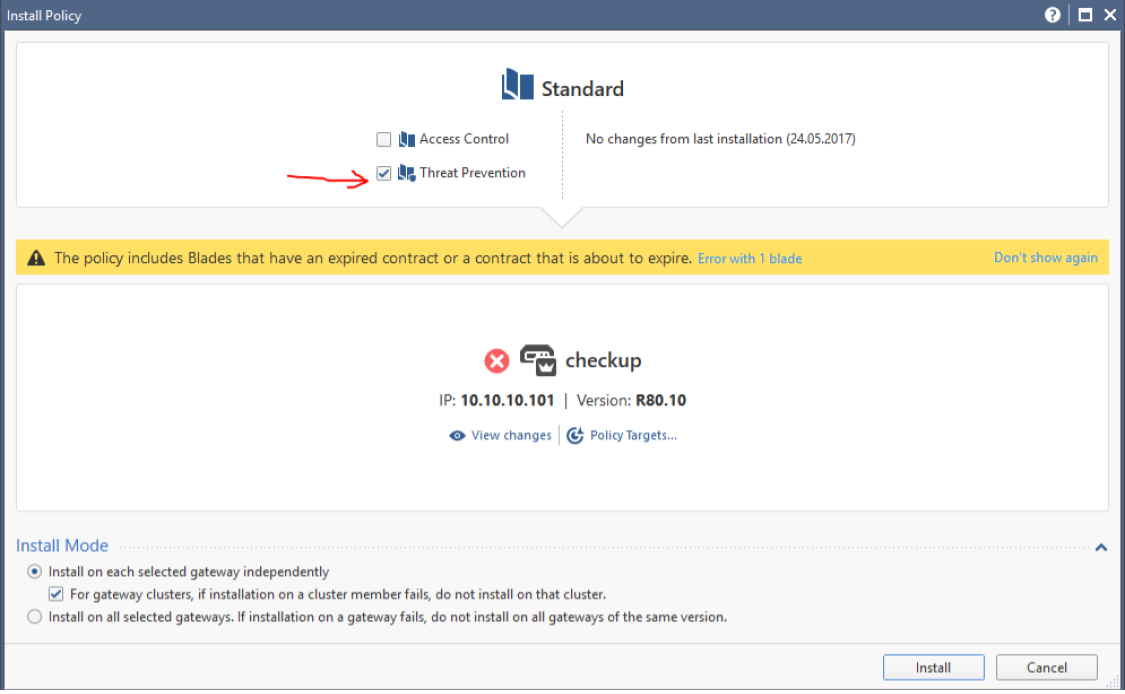This screenshot has width=1125, height=694.
Task: Click the eye icon beside View changes
Action: [457, 436]
